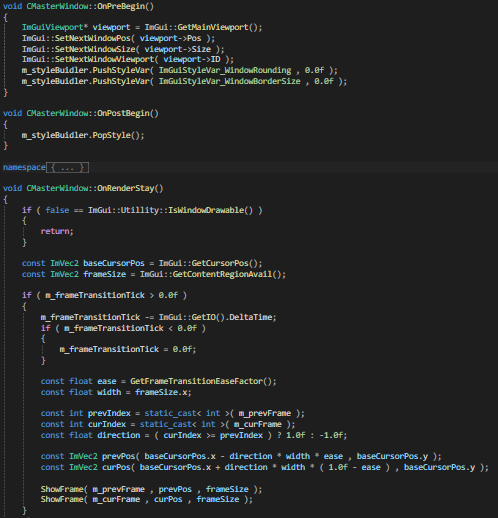Place cursor on OnPostBegin function name
Screen dimensions: 498x518
(123, 113)
